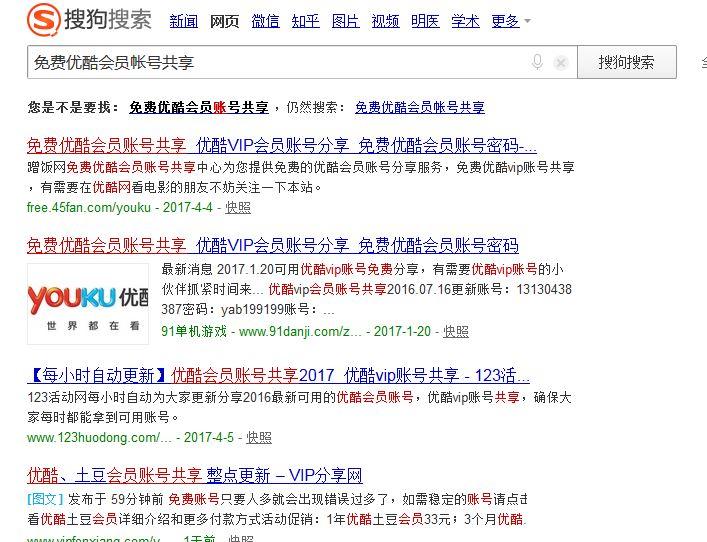Screen dimensions: 707x542
Task: View 快照 of the 45fan result
Action: click(238, 207)
